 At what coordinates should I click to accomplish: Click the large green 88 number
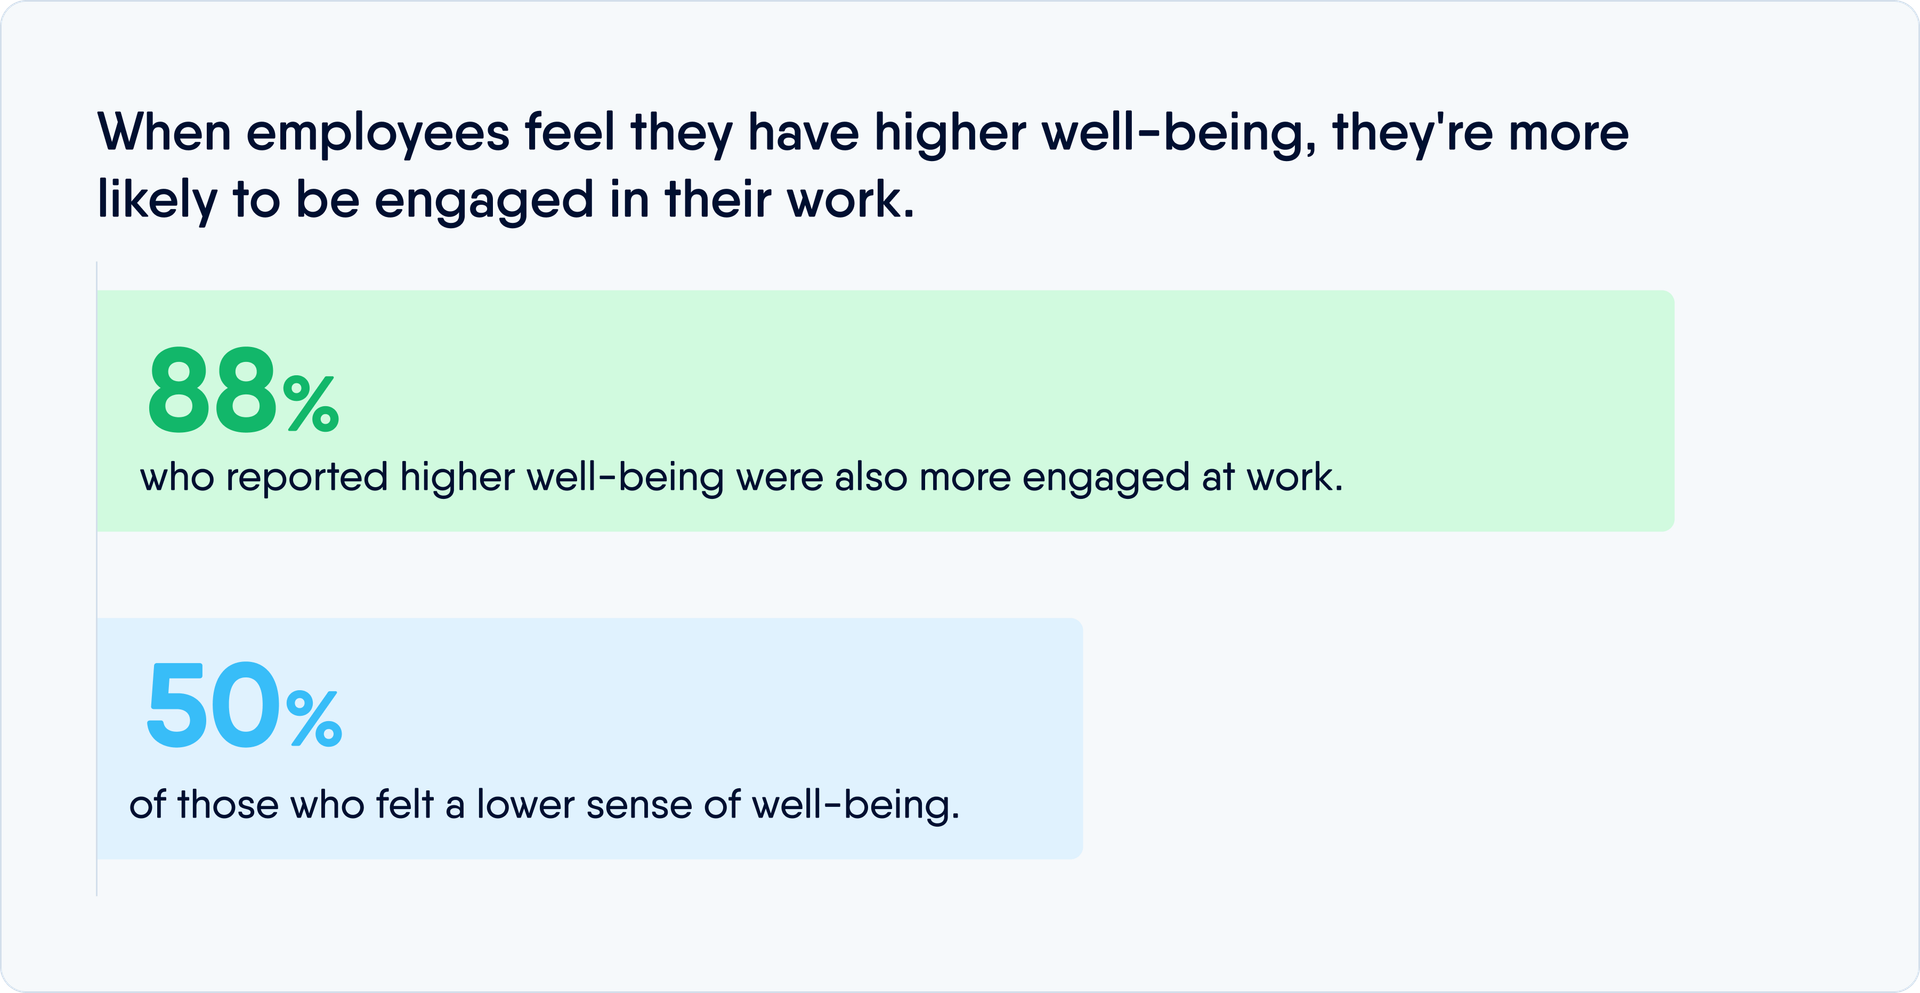point(211,390)
